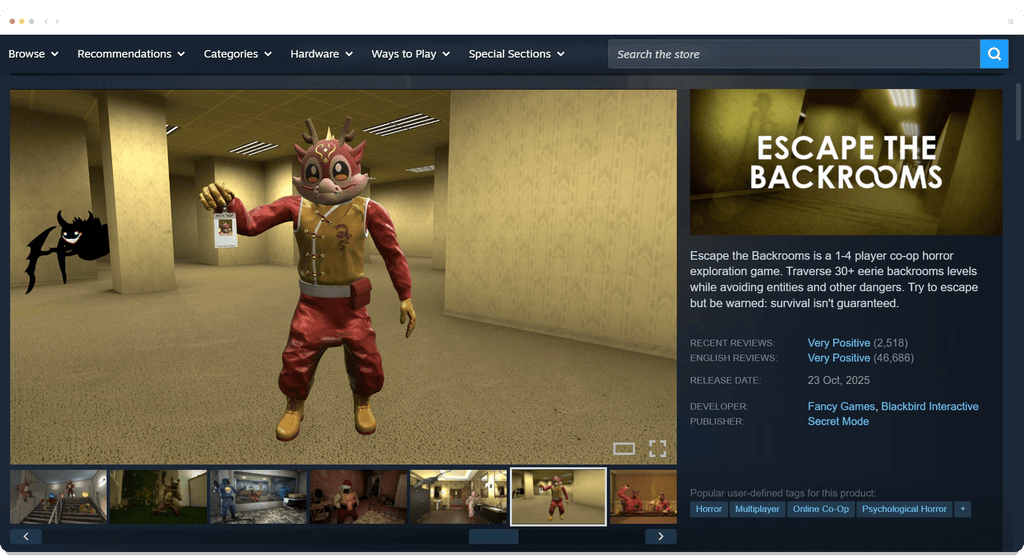Select the hotel lobby screenshot thumbnail
This screenshot has height=560, width=1024.
pyautogui.click(x=458, y=497)
